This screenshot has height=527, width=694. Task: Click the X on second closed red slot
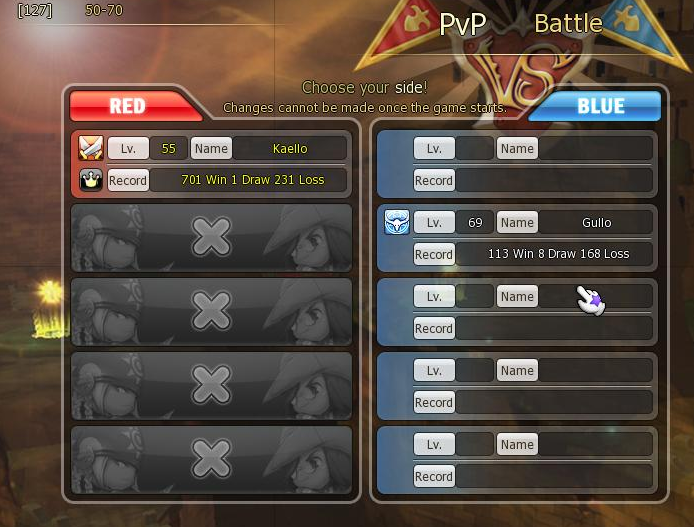coord(211,311)
